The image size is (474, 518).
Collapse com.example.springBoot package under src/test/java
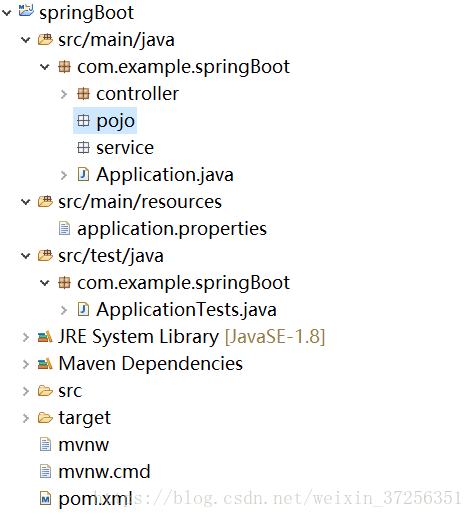45,283
